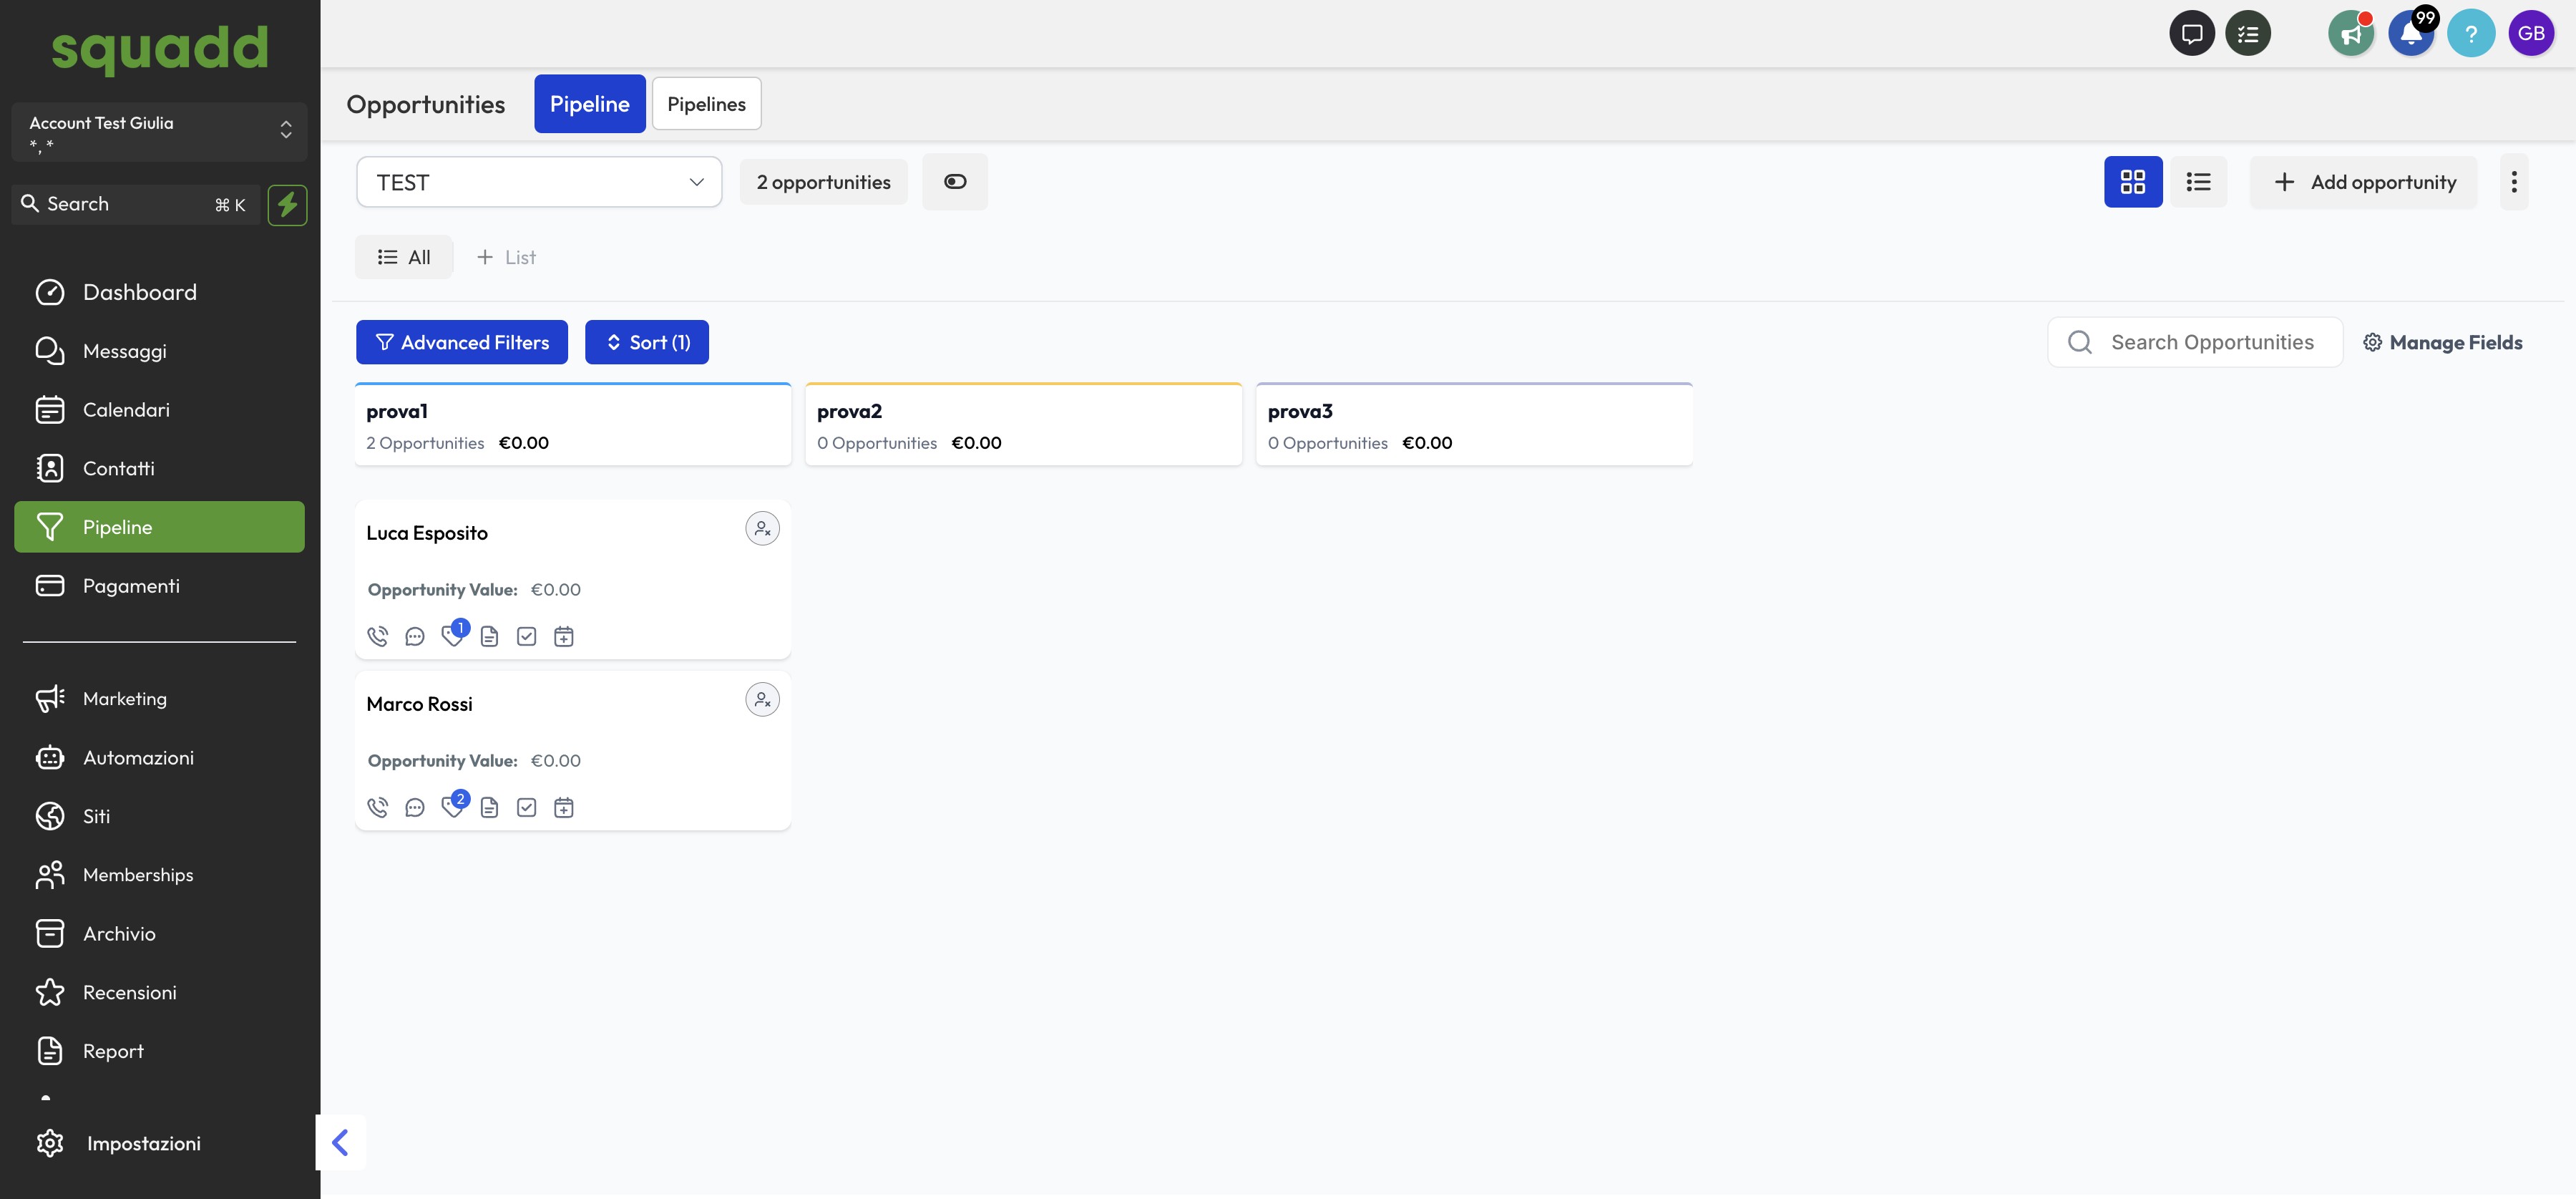Open tags icon on Marco Rossi card

pos(452,807)
